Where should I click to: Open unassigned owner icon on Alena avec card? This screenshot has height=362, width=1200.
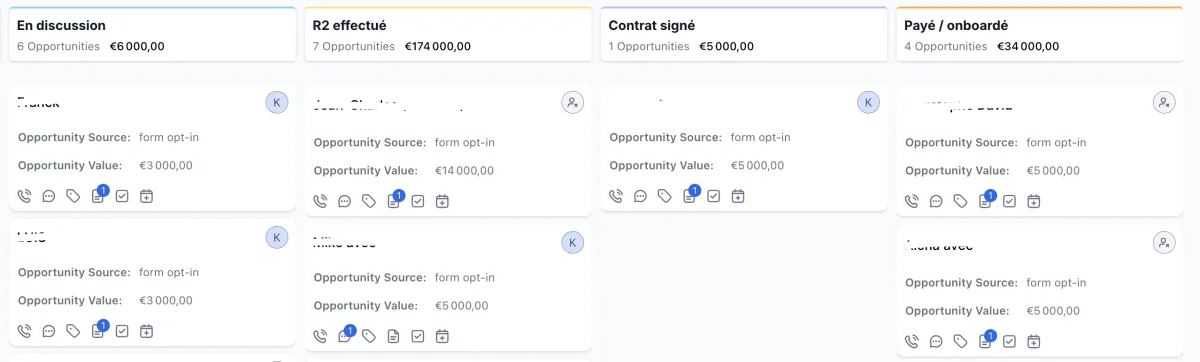(x=1164, y=242)
